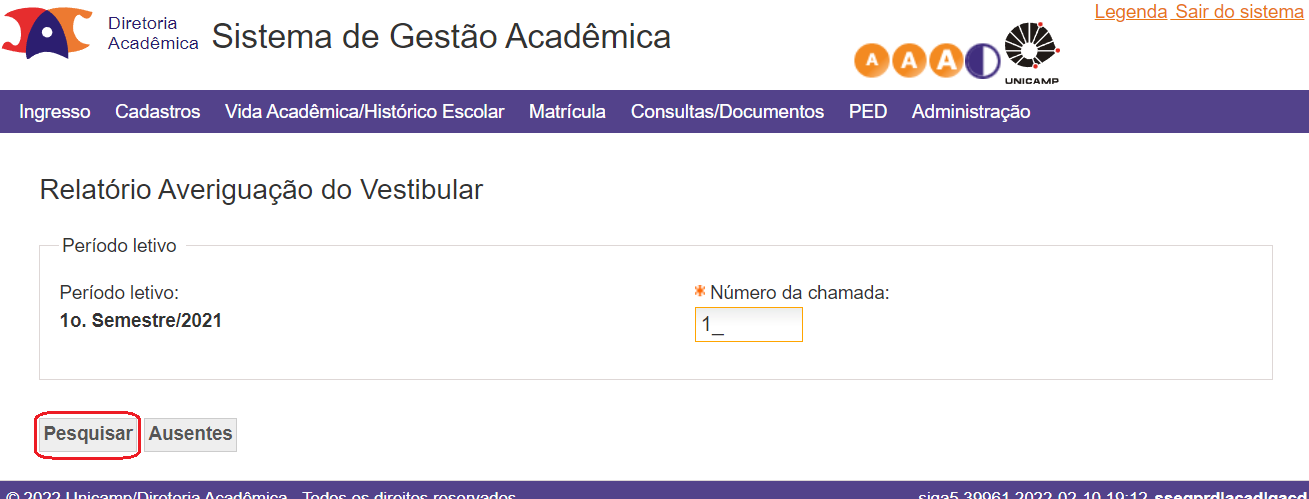Click the Diretoria Acadêmica text beside logo
This screenshot has height=499, width=1309.
coord(153,33)
